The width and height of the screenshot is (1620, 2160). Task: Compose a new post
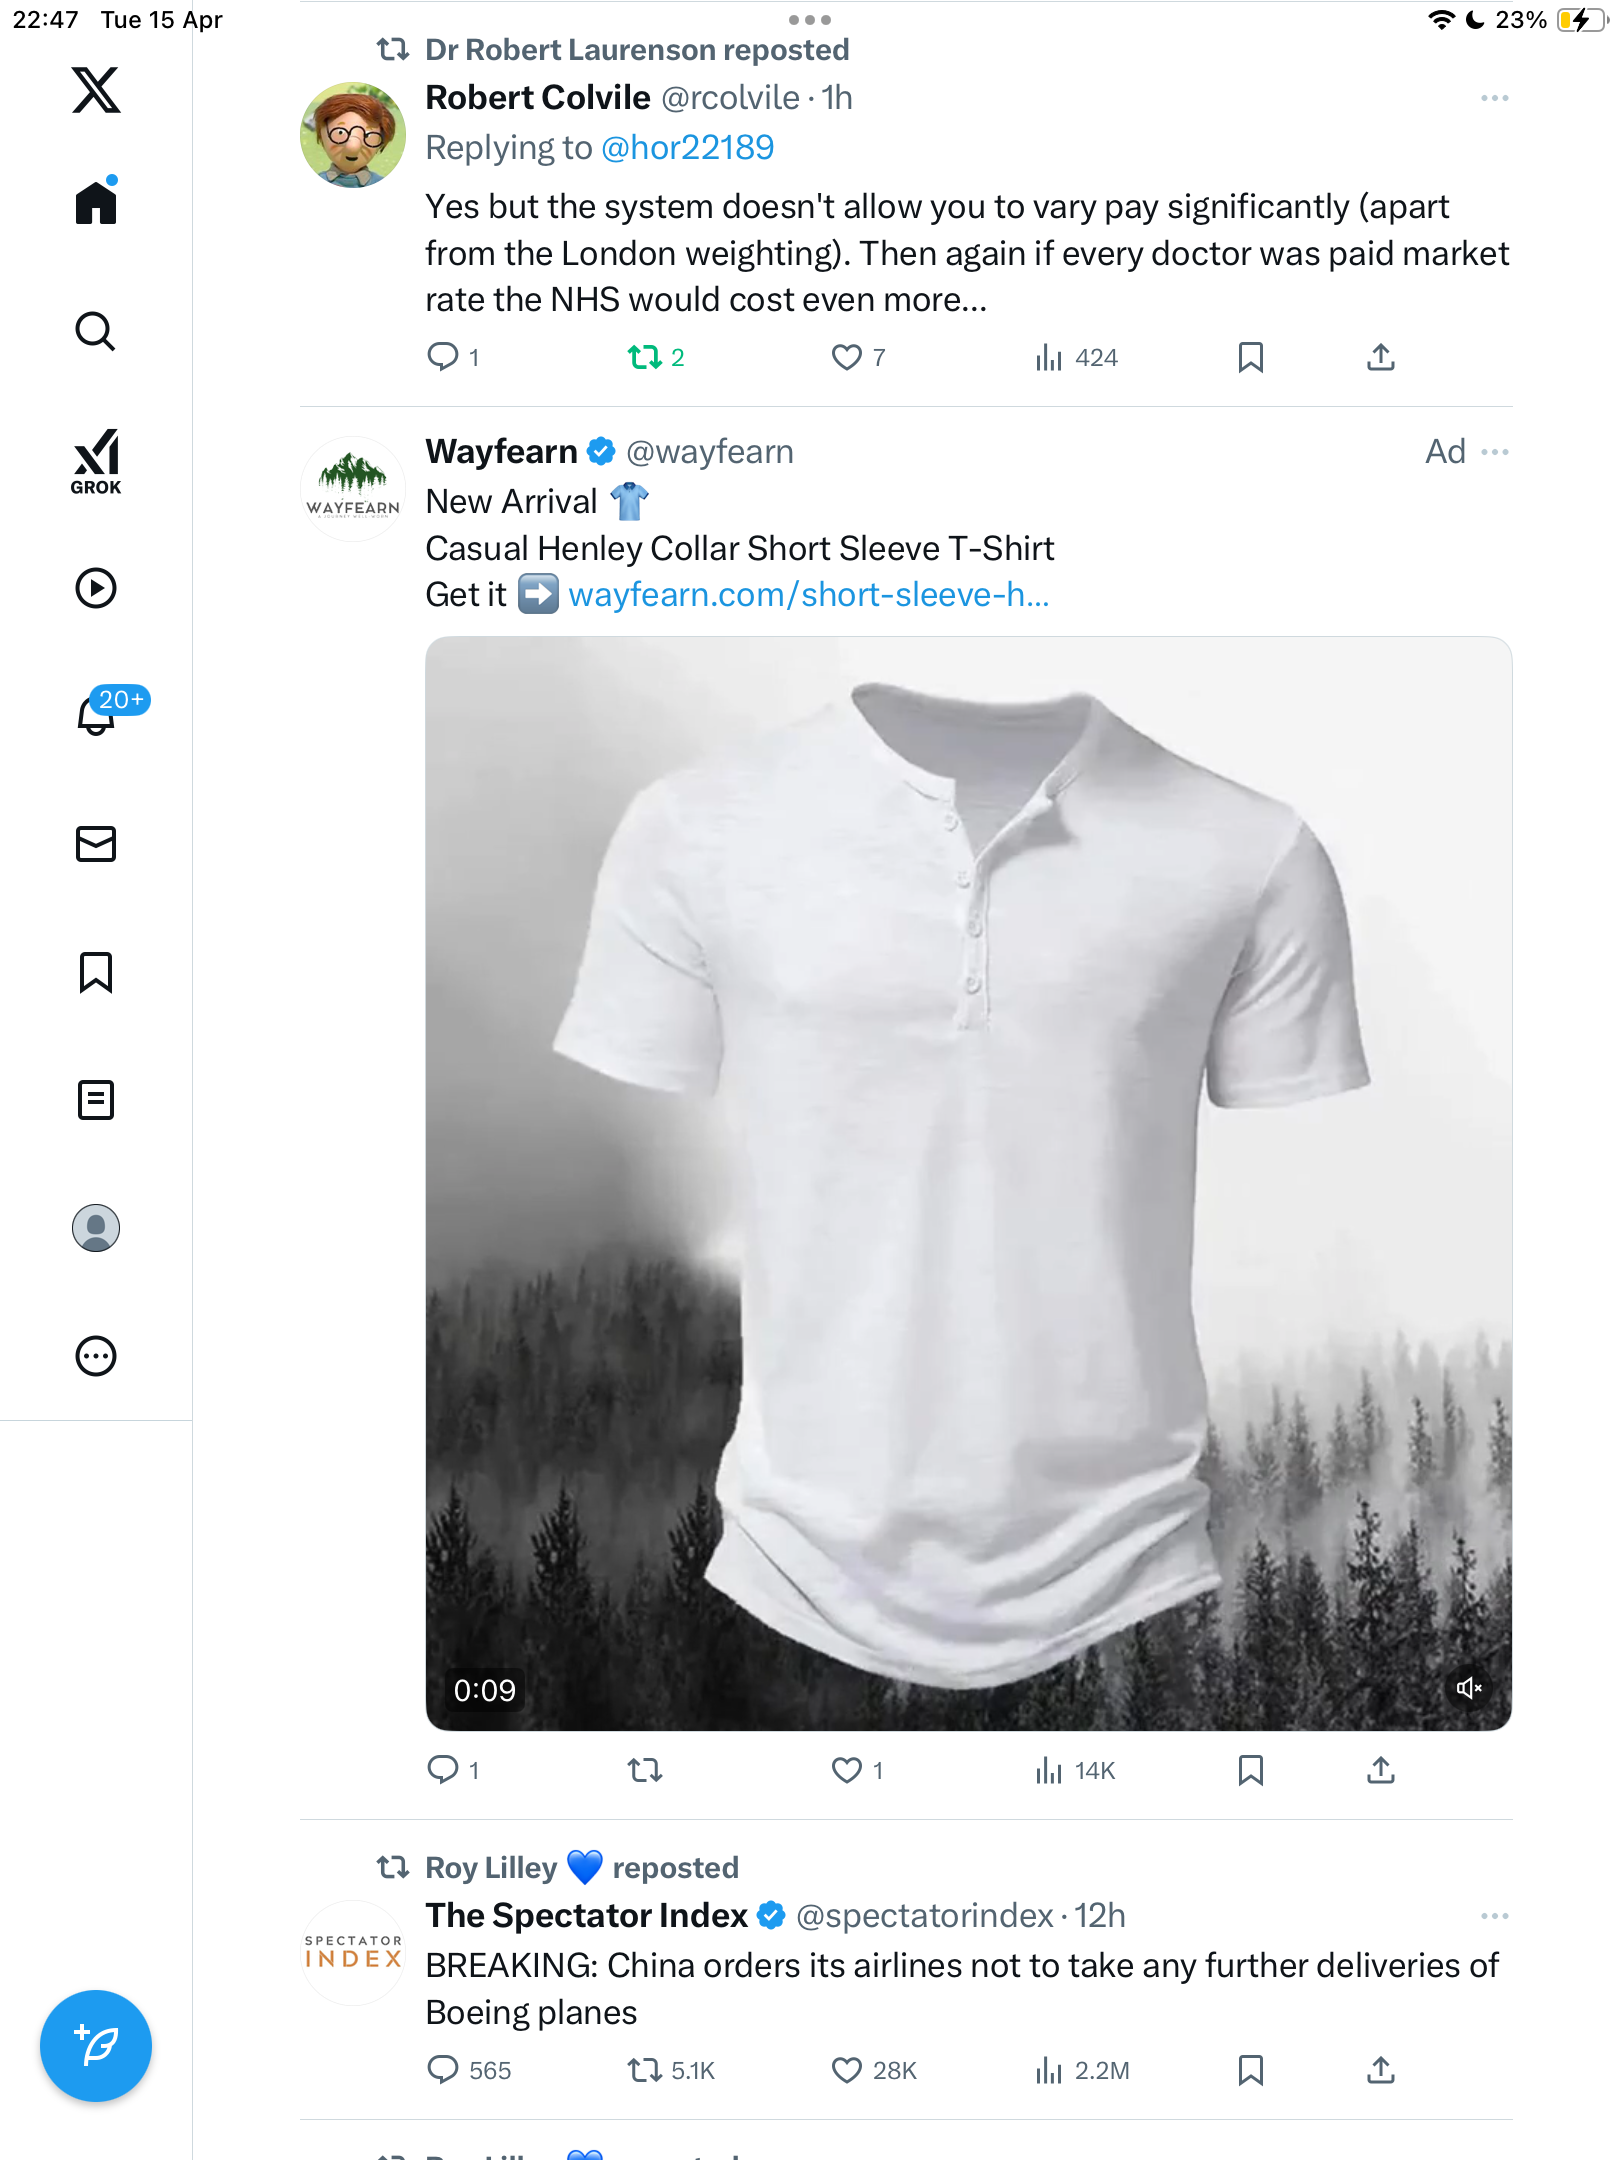click(96, 2045)
